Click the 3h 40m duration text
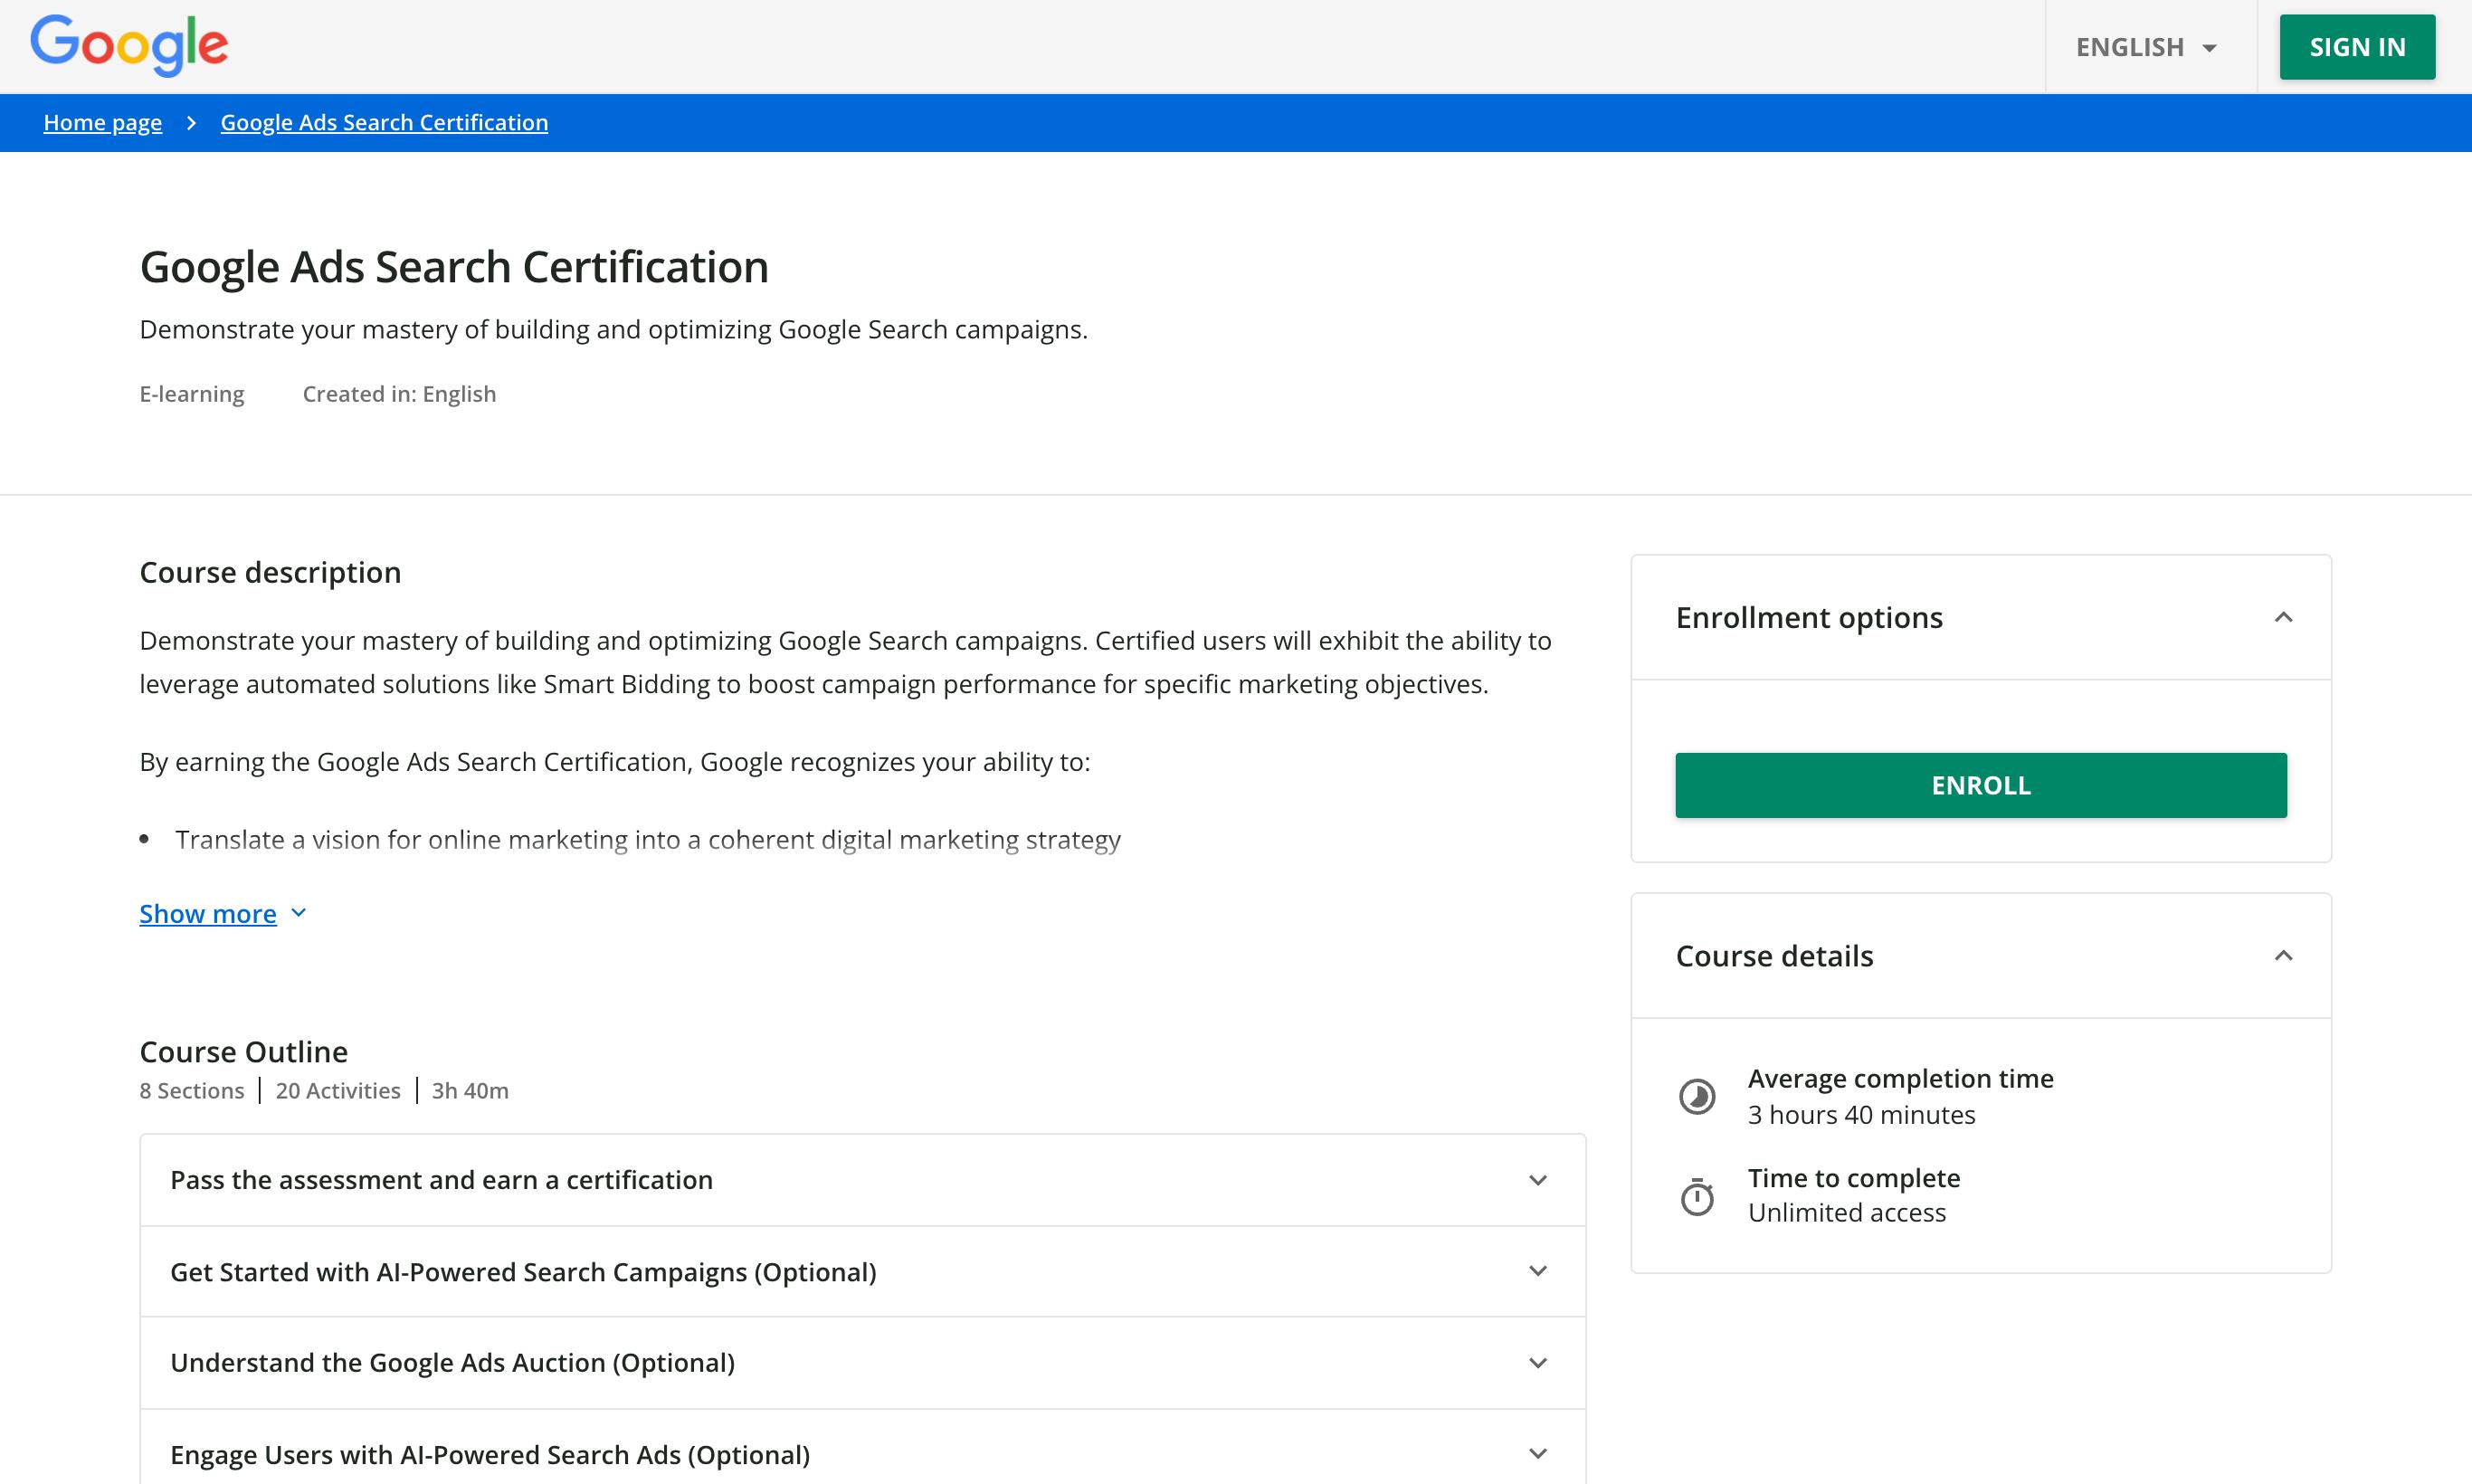This screenshot has width=2472, height=1484. click(470, 1091)
